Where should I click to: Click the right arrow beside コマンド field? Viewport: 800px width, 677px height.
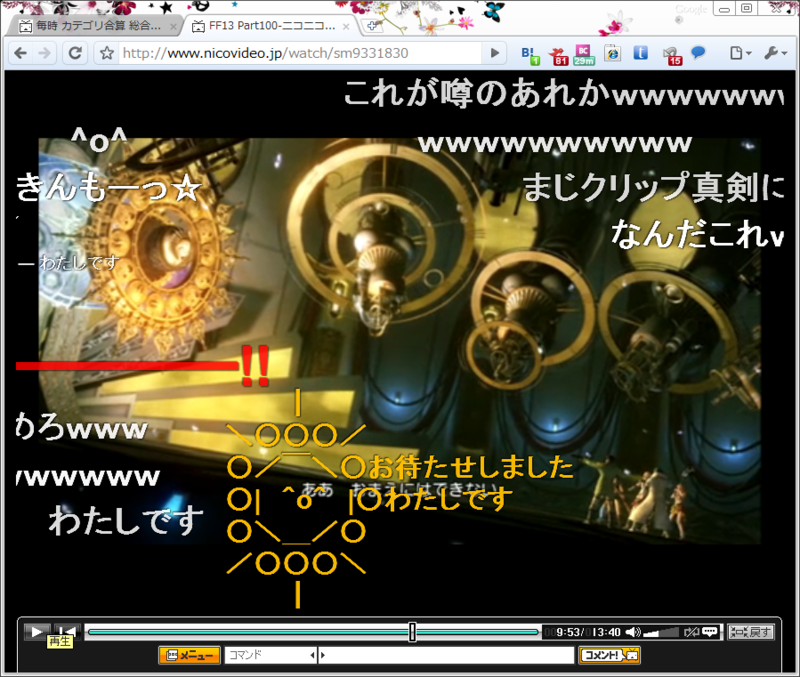[322, 655]
